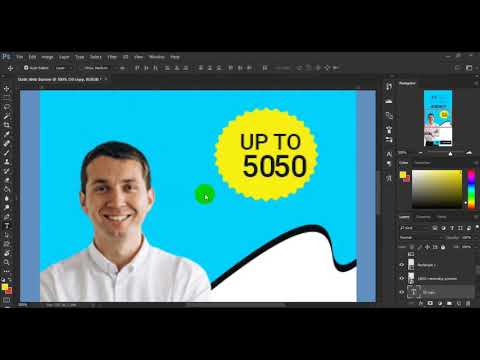Open the Edit Toolbar three-dots button

click(6, 271)
